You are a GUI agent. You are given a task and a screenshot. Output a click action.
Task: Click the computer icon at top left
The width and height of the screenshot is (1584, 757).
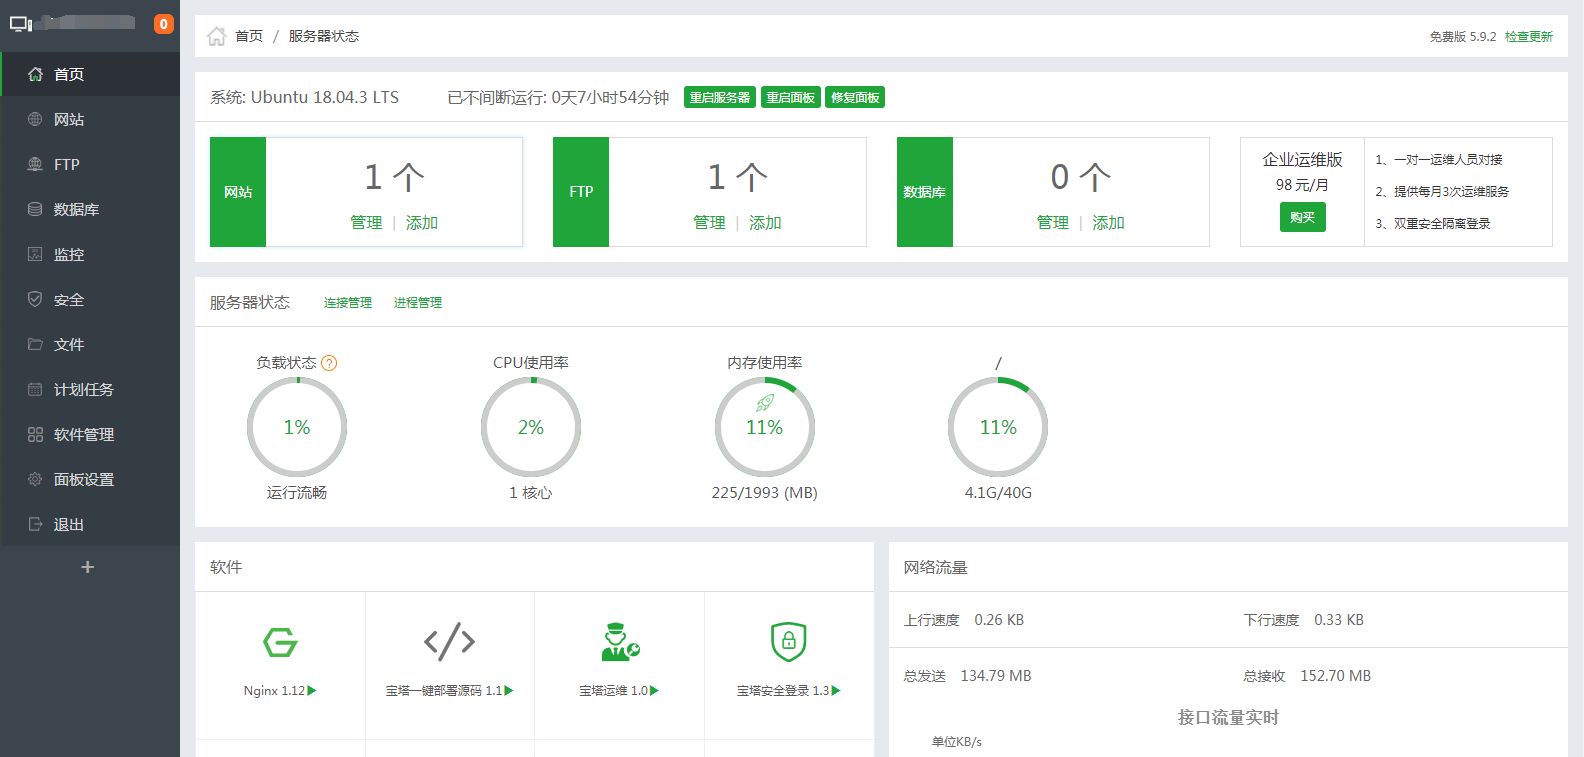pyautogui.click(x=21, y=24)
